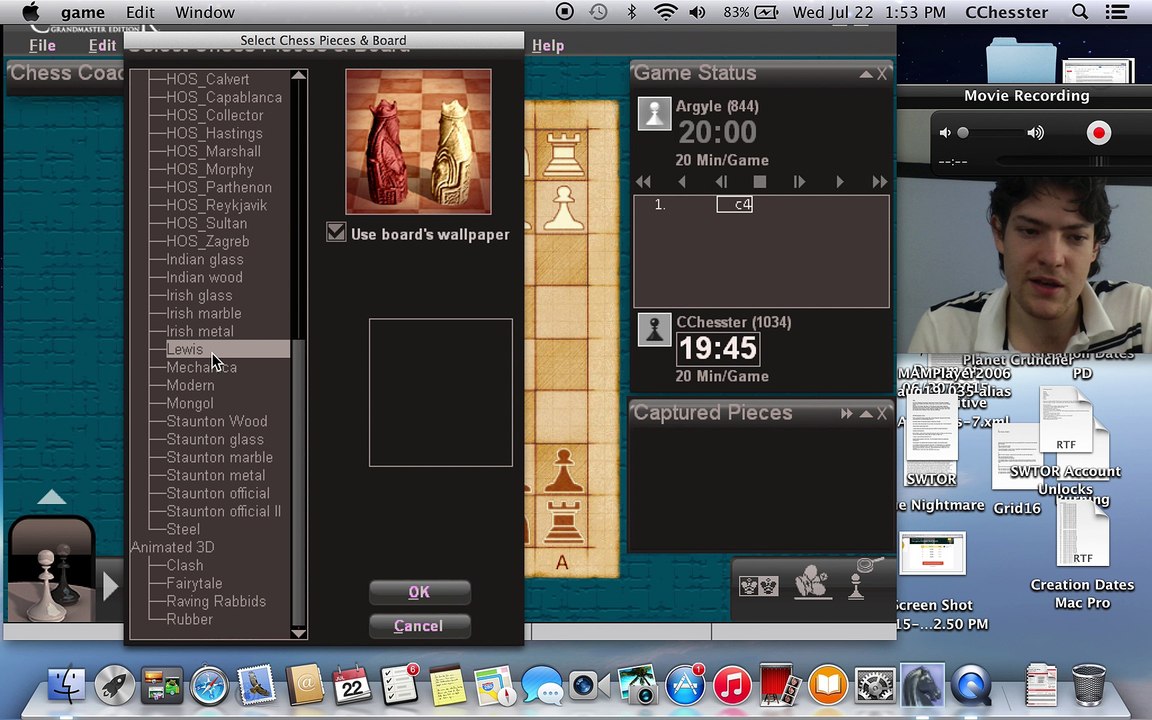Select Staunton glass pieces

pyautogui.click(x=215, y=439)
